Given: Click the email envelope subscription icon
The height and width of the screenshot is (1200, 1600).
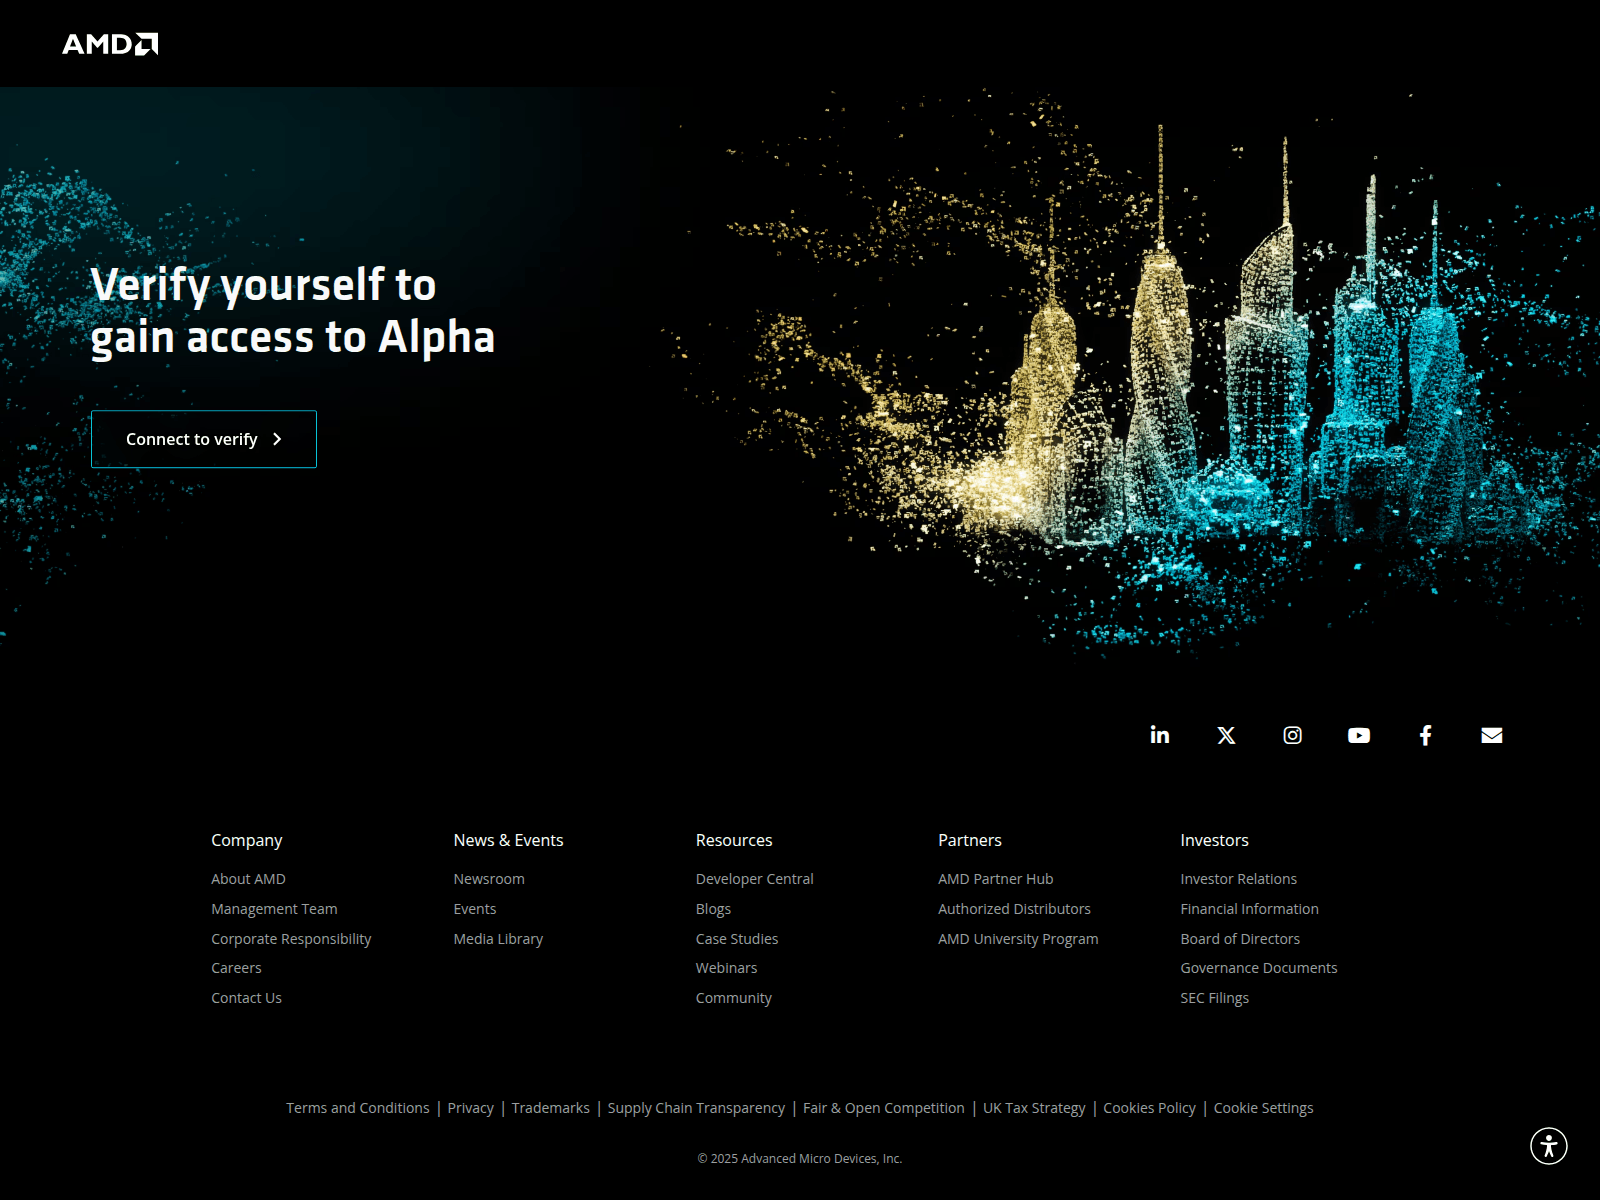Looking at the screenshot, I should tap(1492, 736).
